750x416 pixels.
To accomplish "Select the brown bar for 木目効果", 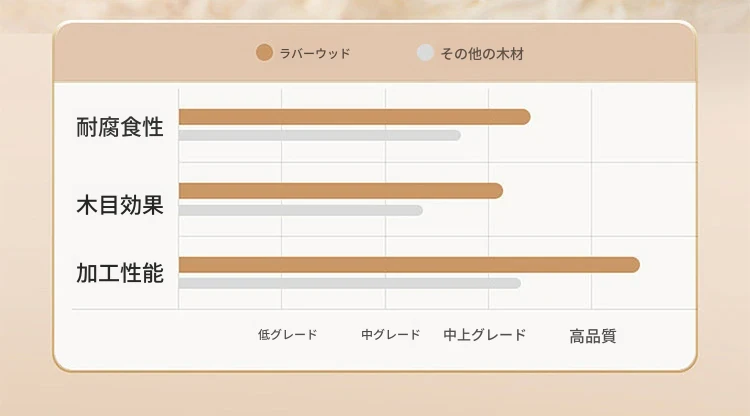I will tap(341, 191).
